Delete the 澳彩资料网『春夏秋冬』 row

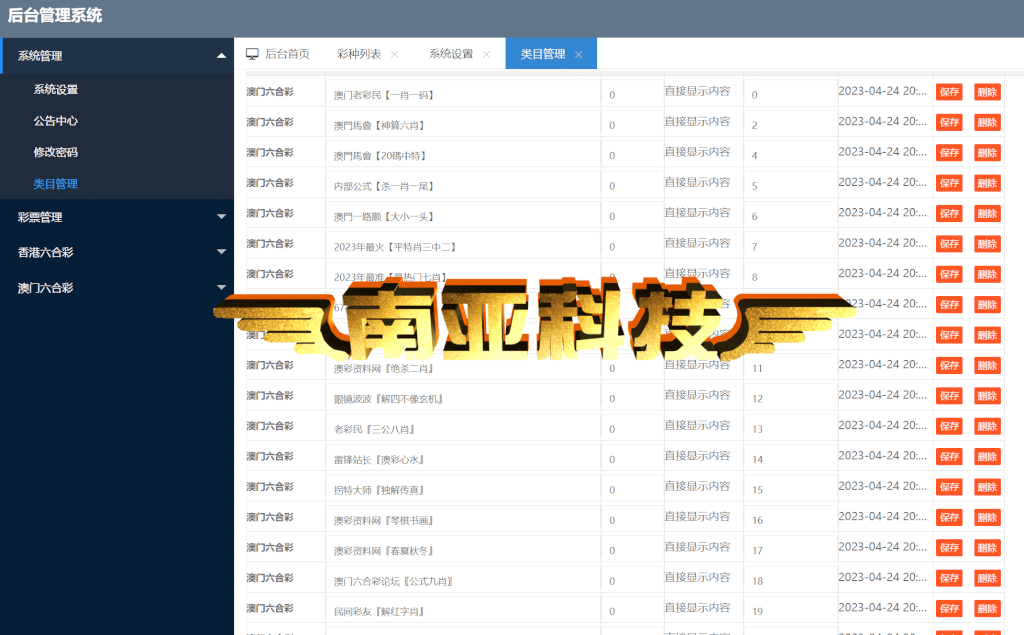tap(987, 547)
